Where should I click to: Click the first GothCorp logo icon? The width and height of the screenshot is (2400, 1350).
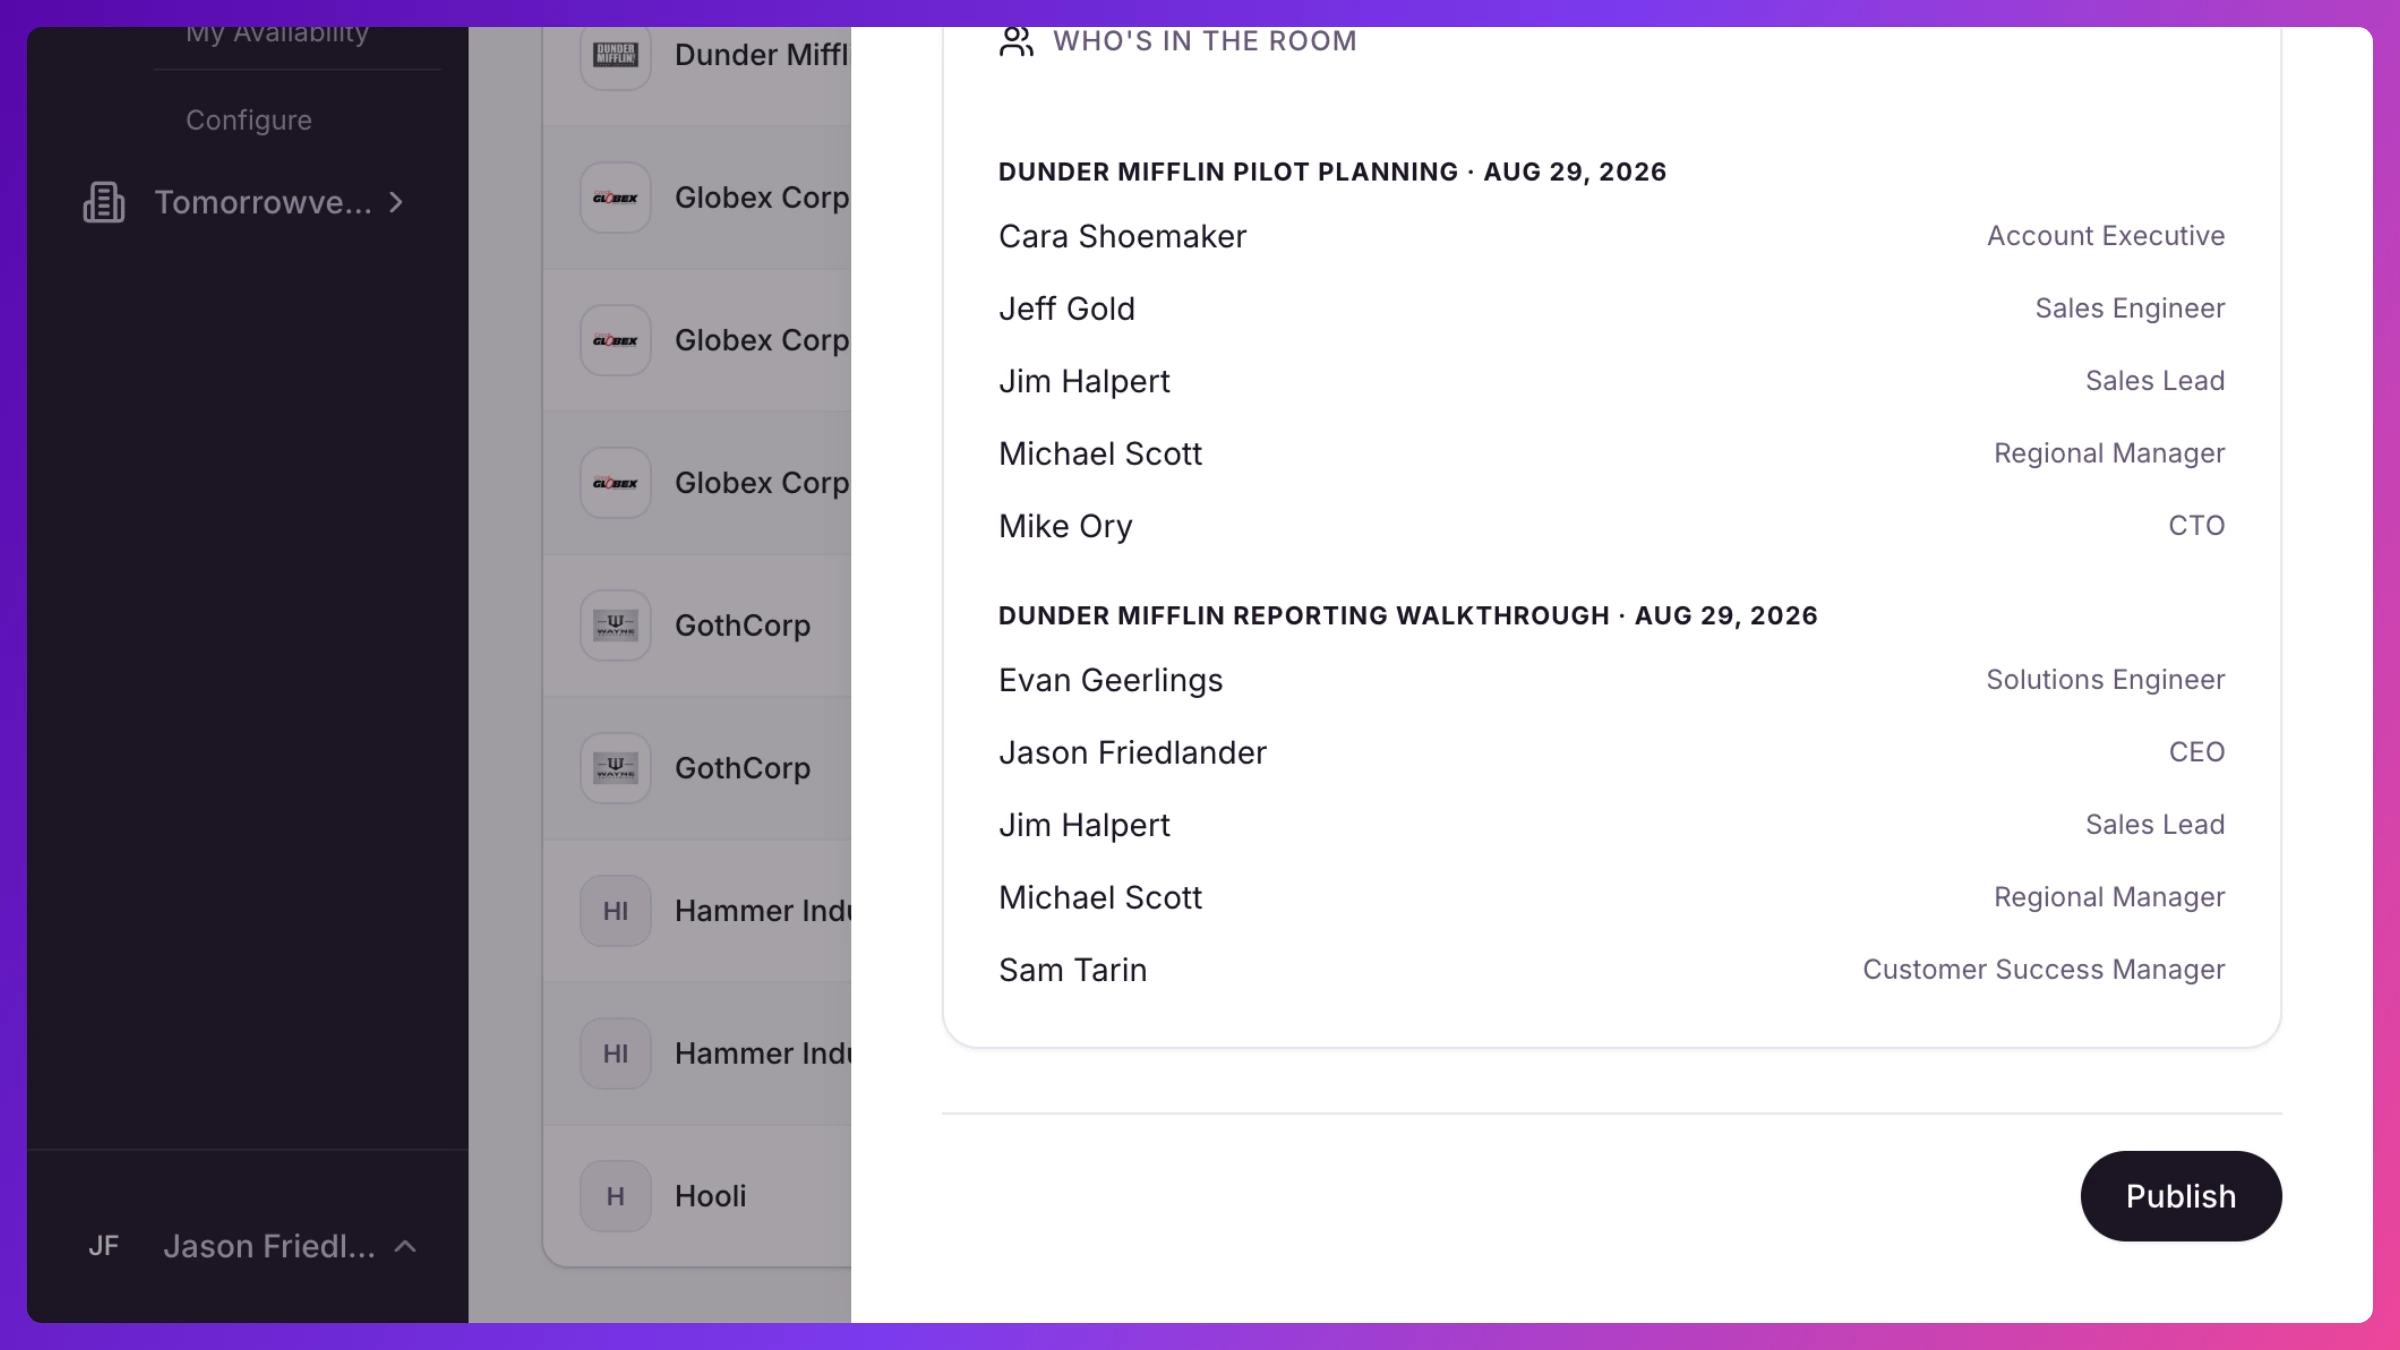615,626
